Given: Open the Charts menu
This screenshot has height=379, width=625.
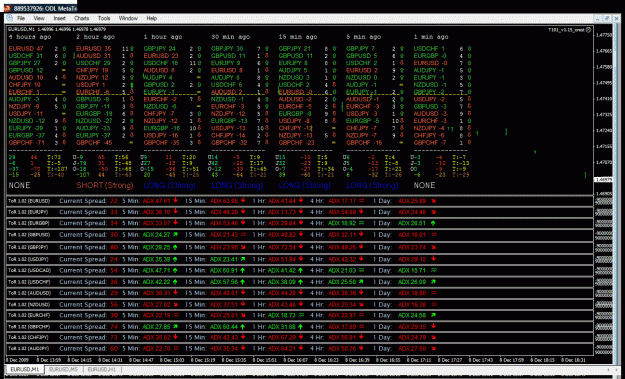Looking at the screenshot, I should (82, 18).
